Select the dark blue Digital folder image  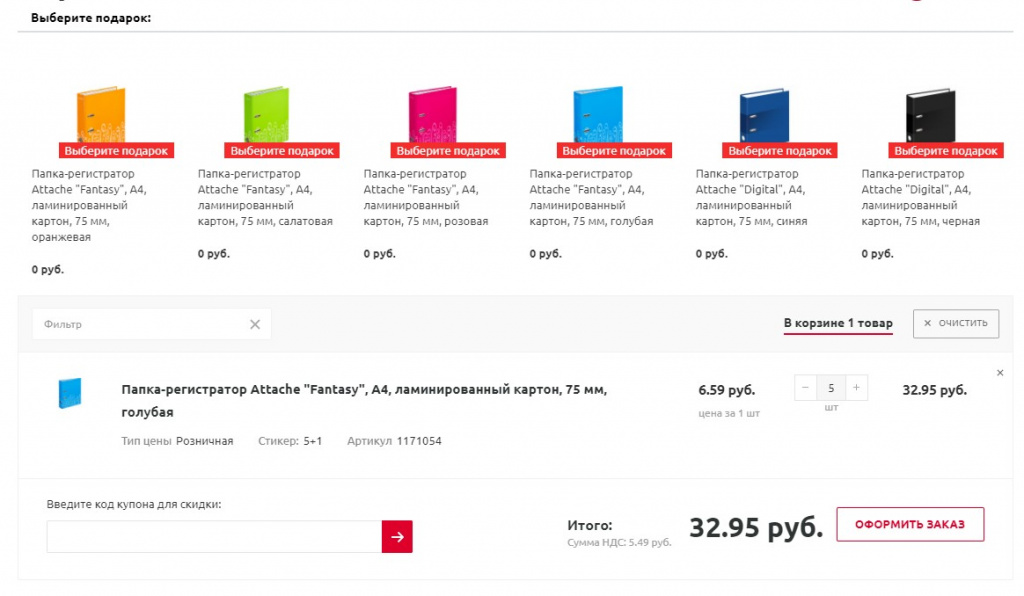pos(764,115)
